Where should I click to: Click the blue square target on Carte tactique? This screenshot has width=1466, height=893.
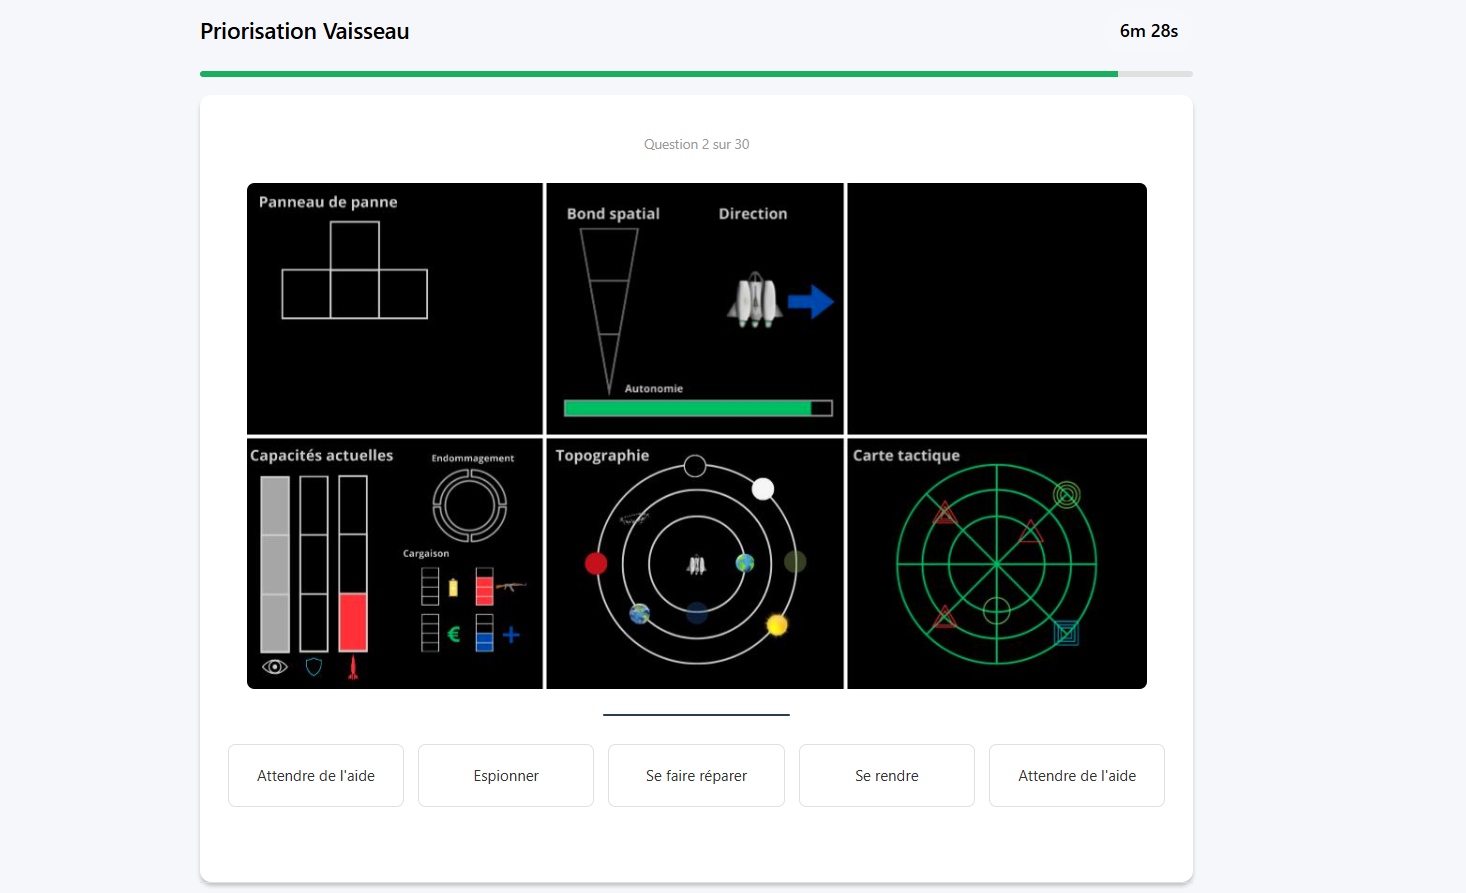coord(1066,633)
